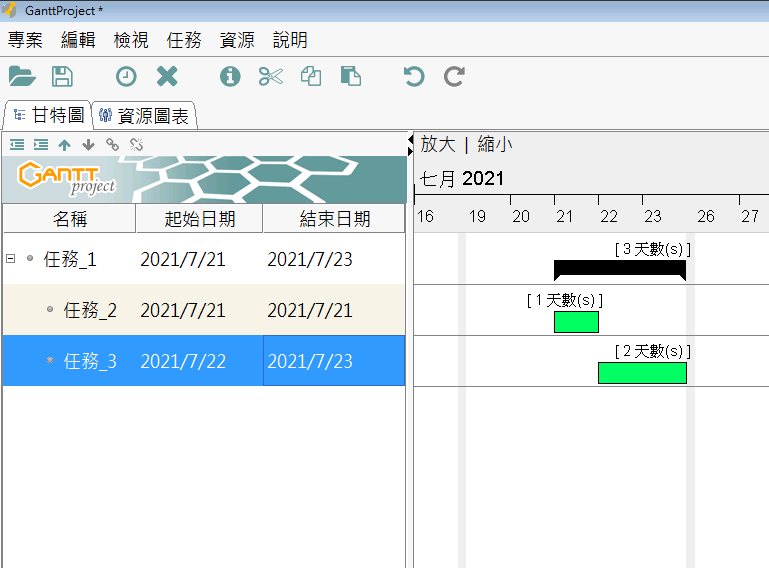This screenshot has height=568, width=769.
Task: Redo the last undone action
Action: [454, 76]
